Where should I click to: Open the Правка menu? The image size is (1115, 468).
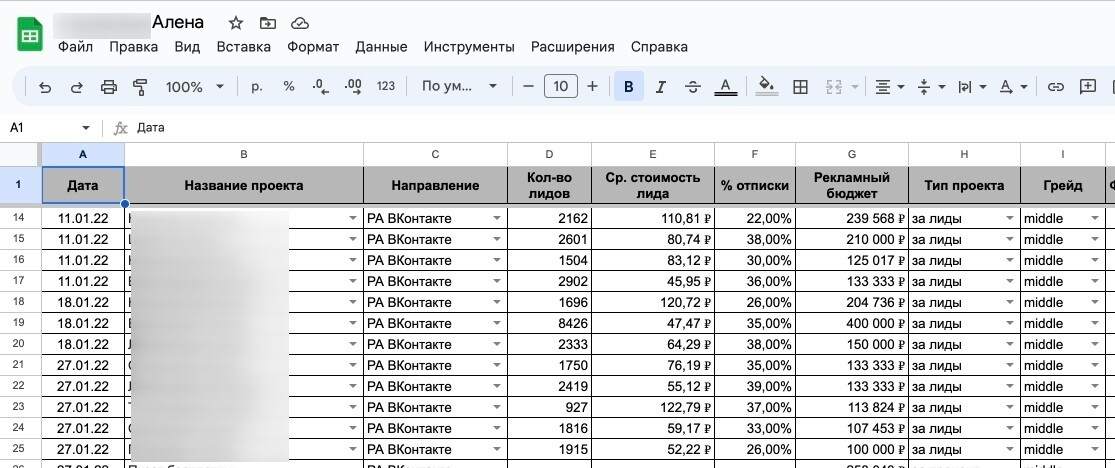[134, 47]
